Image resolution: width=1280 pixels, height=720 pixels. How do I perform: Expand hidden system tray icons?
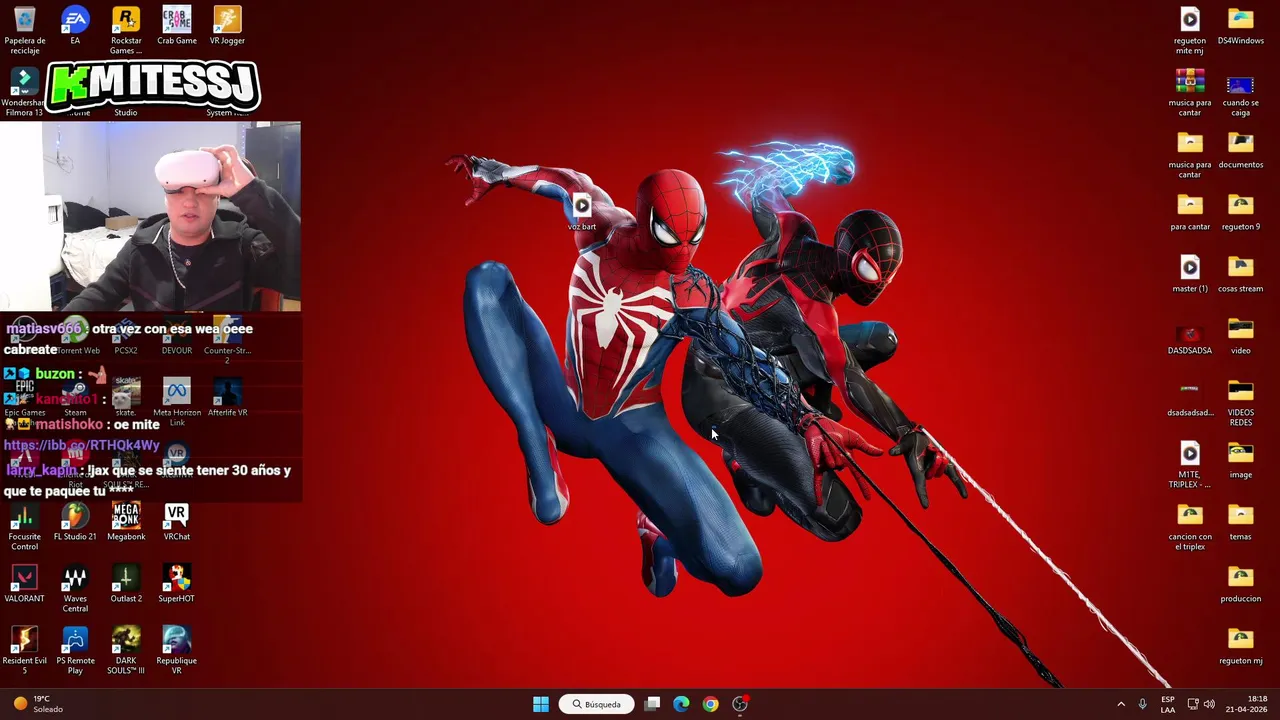(x=1121, y=704)
